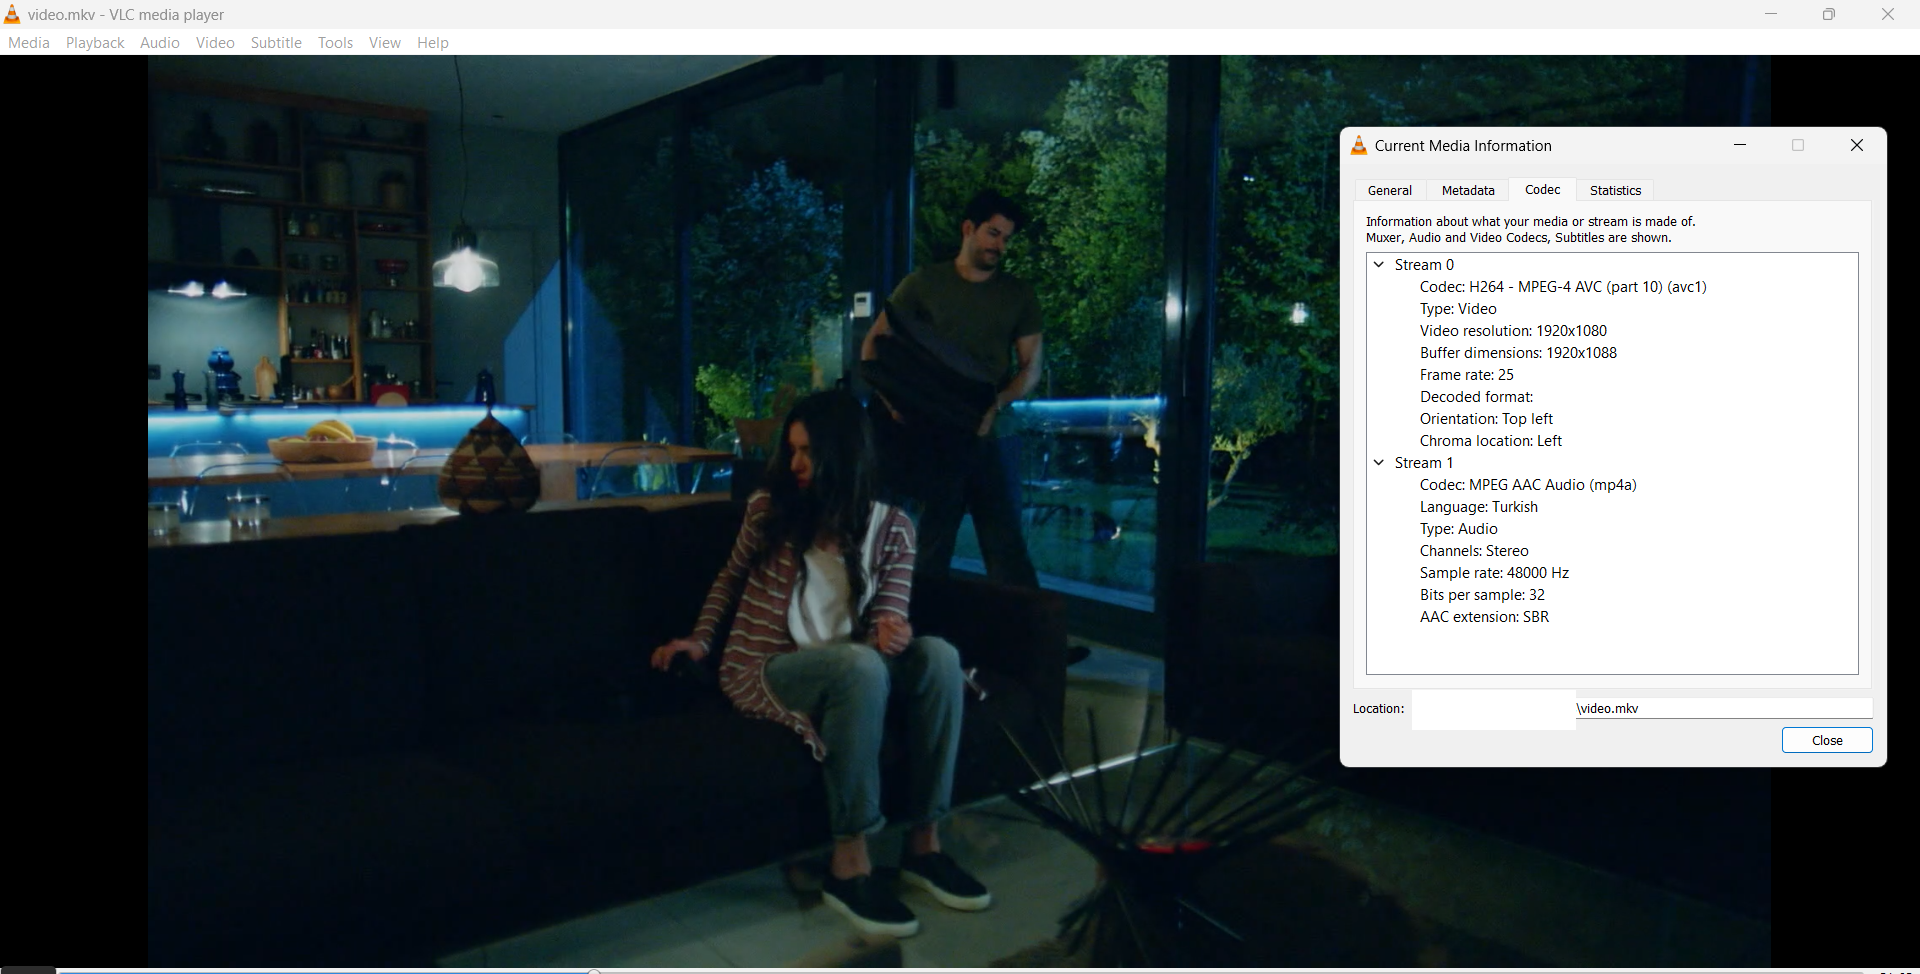Close the Current Media Information dialog with X
1920x974 pixels.
click(x=1857, y=145)
